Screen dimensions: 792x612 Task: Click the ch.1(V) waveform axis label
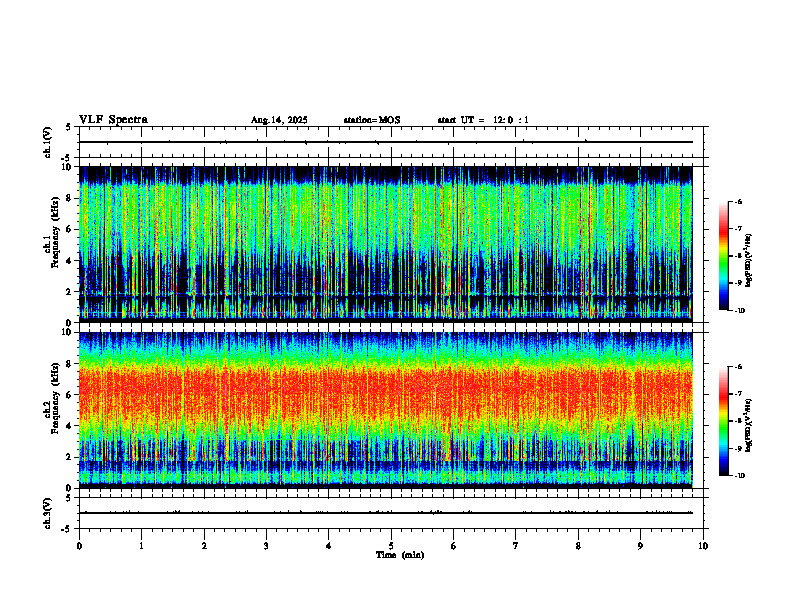coord(48,142)
